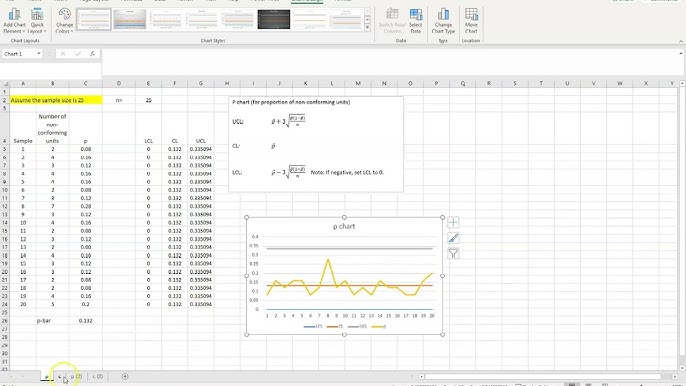Open the Chart Elements plus button

tap(453, 223)
